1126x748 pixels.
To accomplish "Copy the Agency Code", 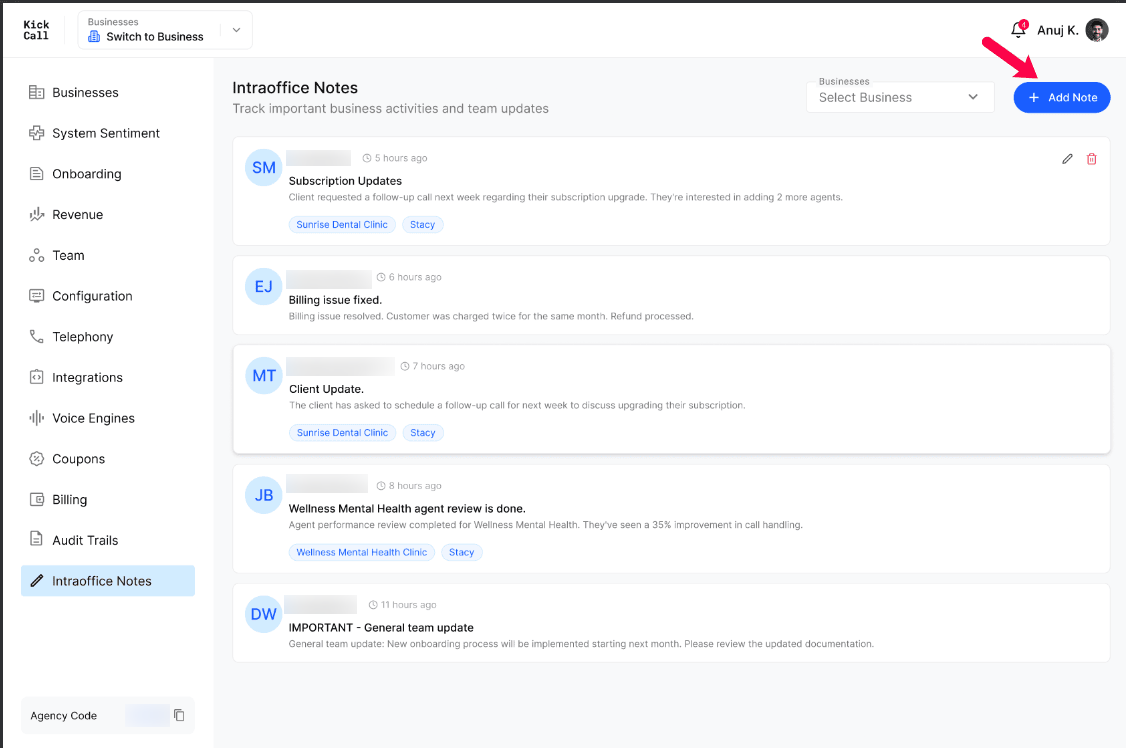I will pyautogui.click(x=179, y=715).
